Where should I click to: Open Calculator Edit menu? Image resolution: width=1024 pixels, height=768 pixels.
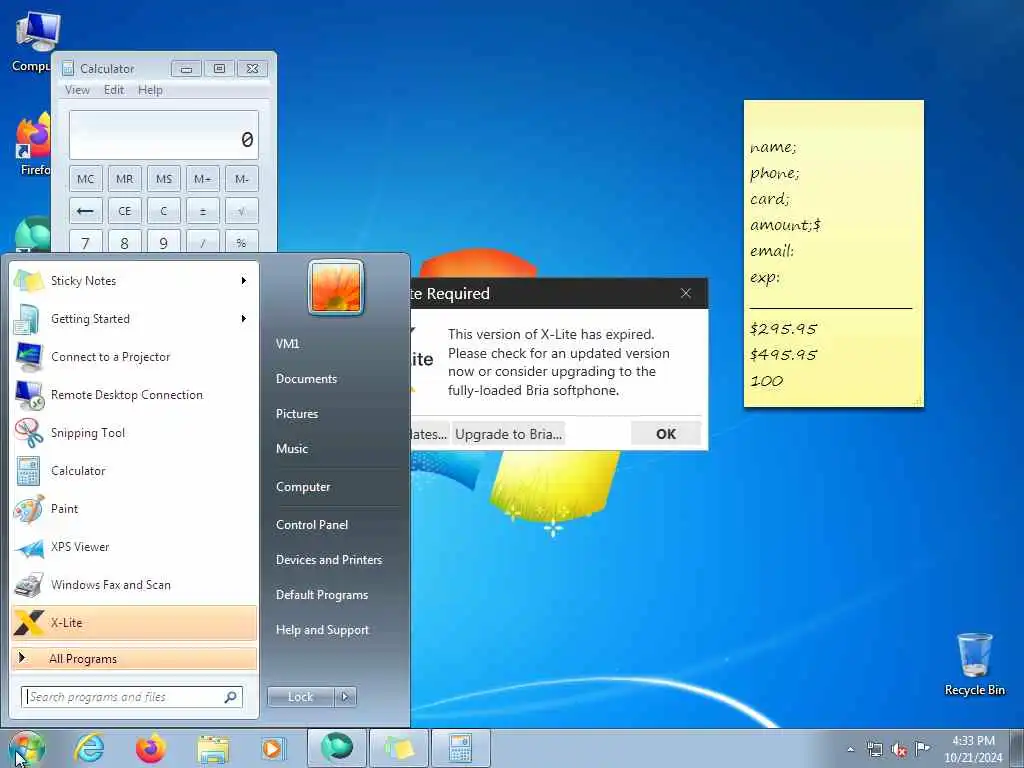(x=114, y=90)
